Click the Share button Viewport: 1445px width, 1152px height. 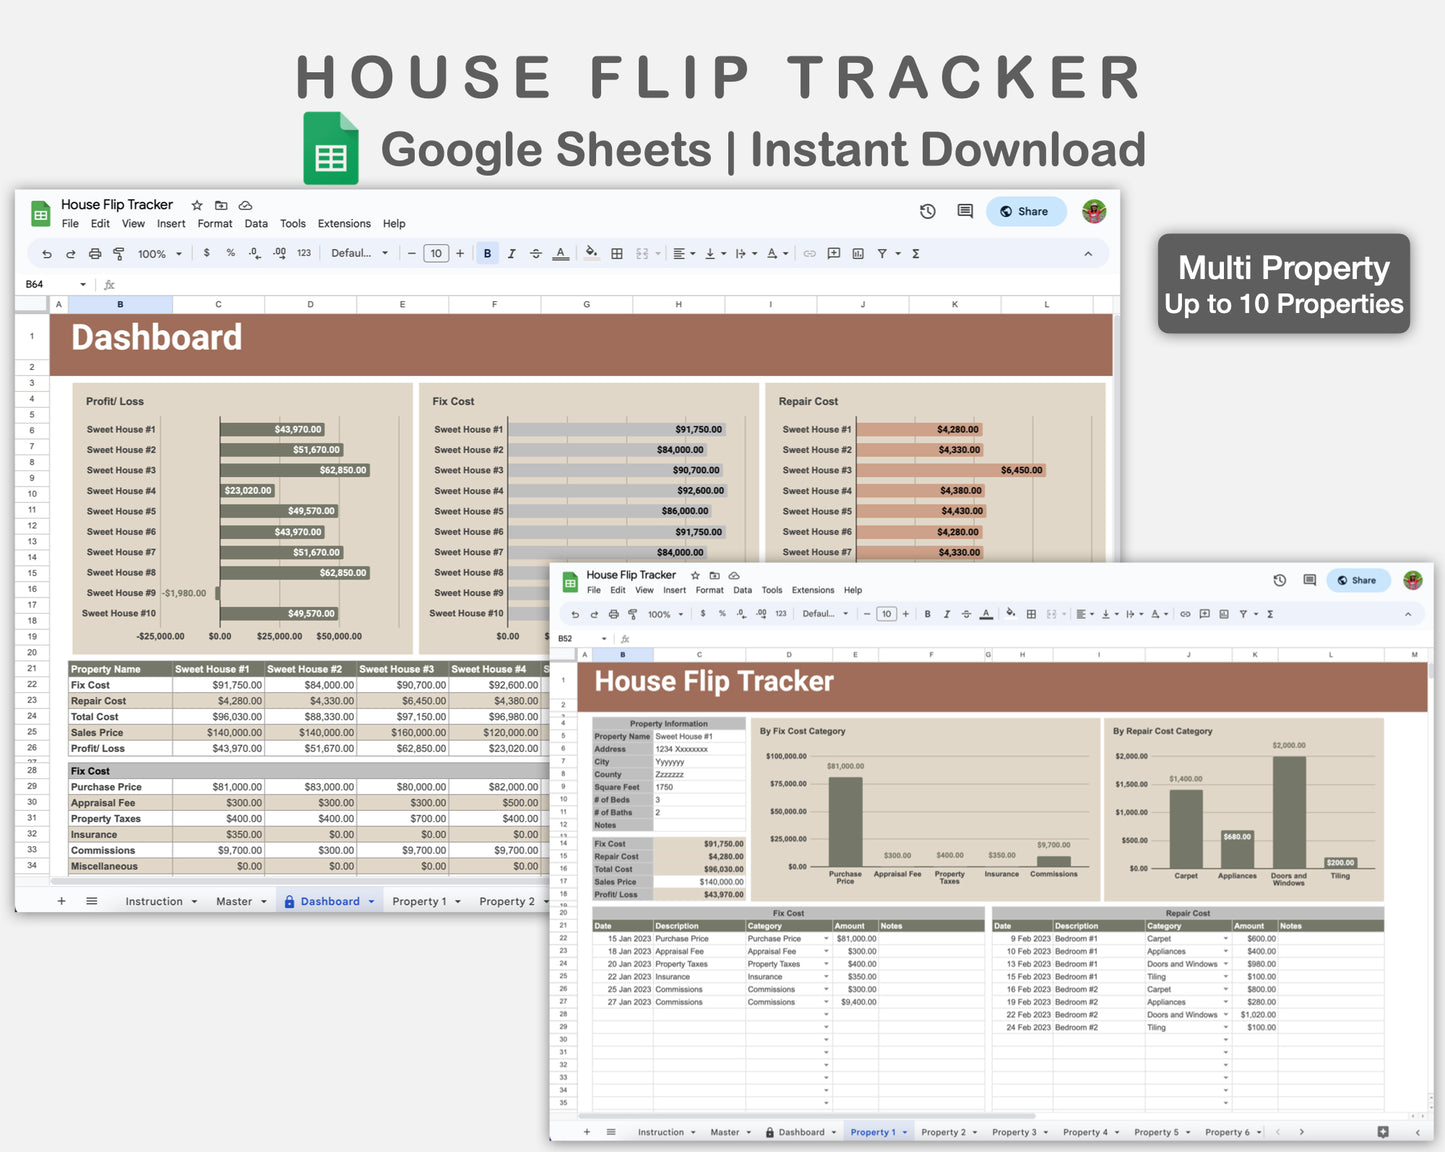(x=1026, y=211)
